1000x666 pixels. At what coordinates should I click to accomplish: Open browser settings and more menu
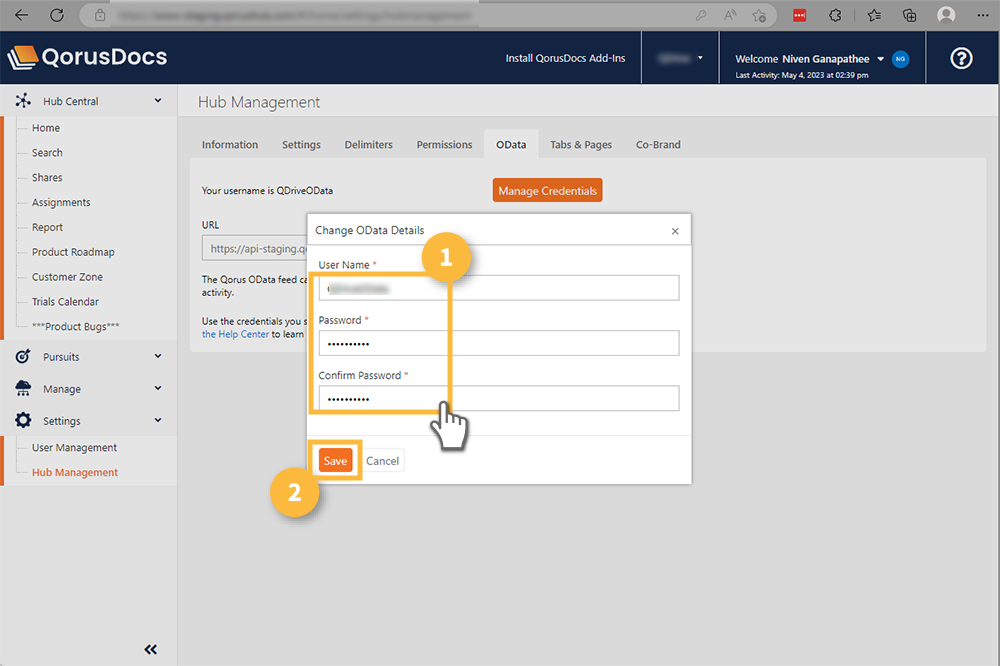coord(983,15)
